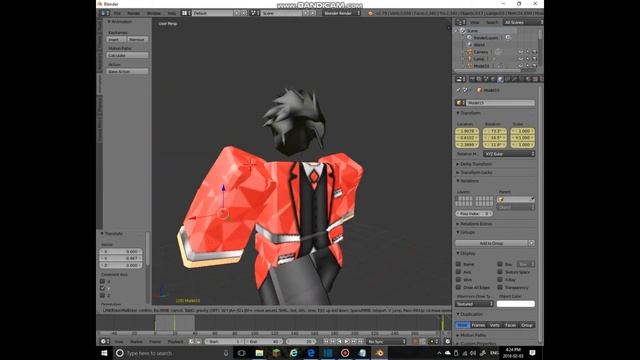Open the Info editor type selector icon
The image size is (640, 360).
click(x=104, y=13)
